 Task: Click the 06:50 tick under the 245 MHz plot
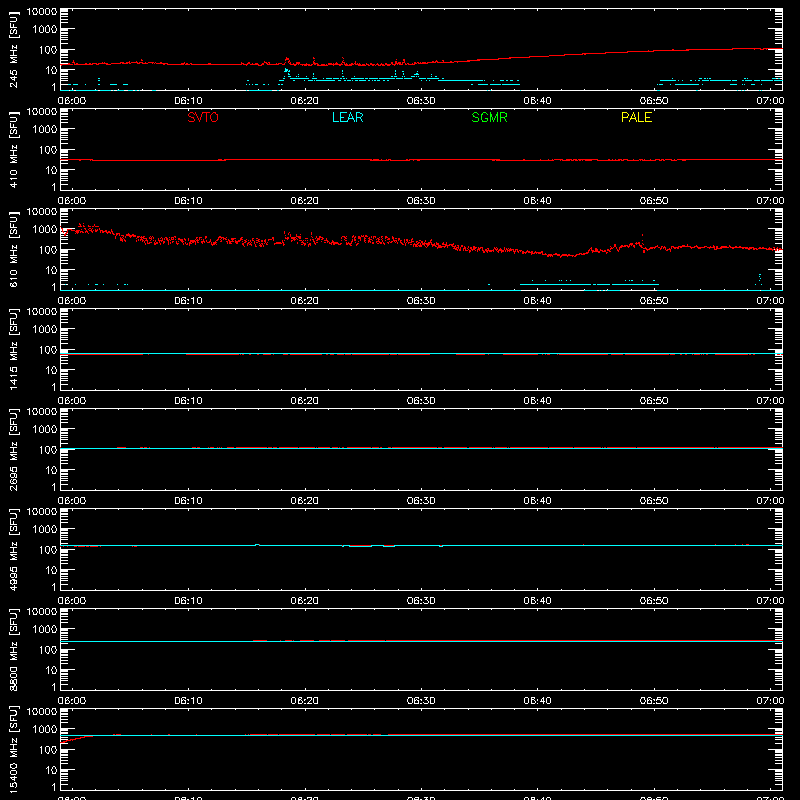pos(654,101)
